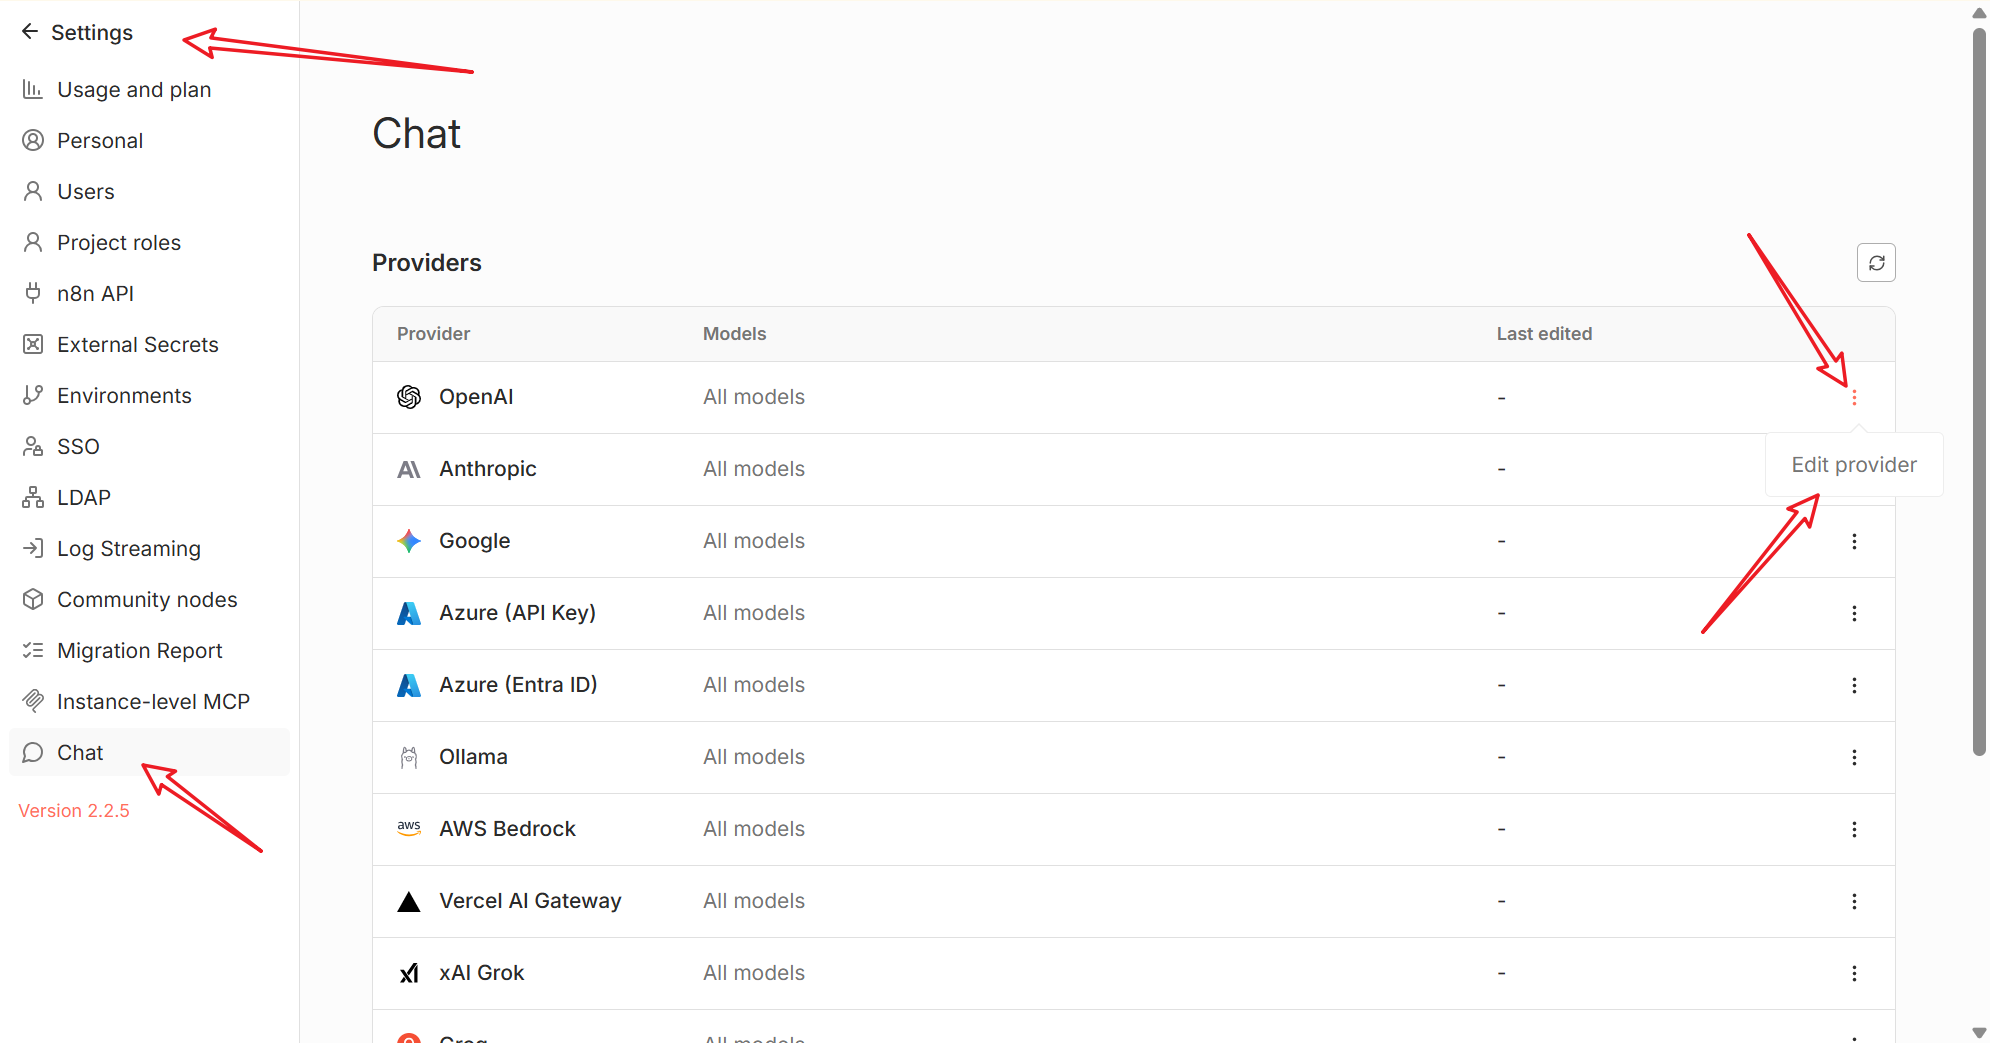Screen dimensions: 1990x1043
Task: Click the Chat speech bubble icon
Action: (x=33, y=753)
